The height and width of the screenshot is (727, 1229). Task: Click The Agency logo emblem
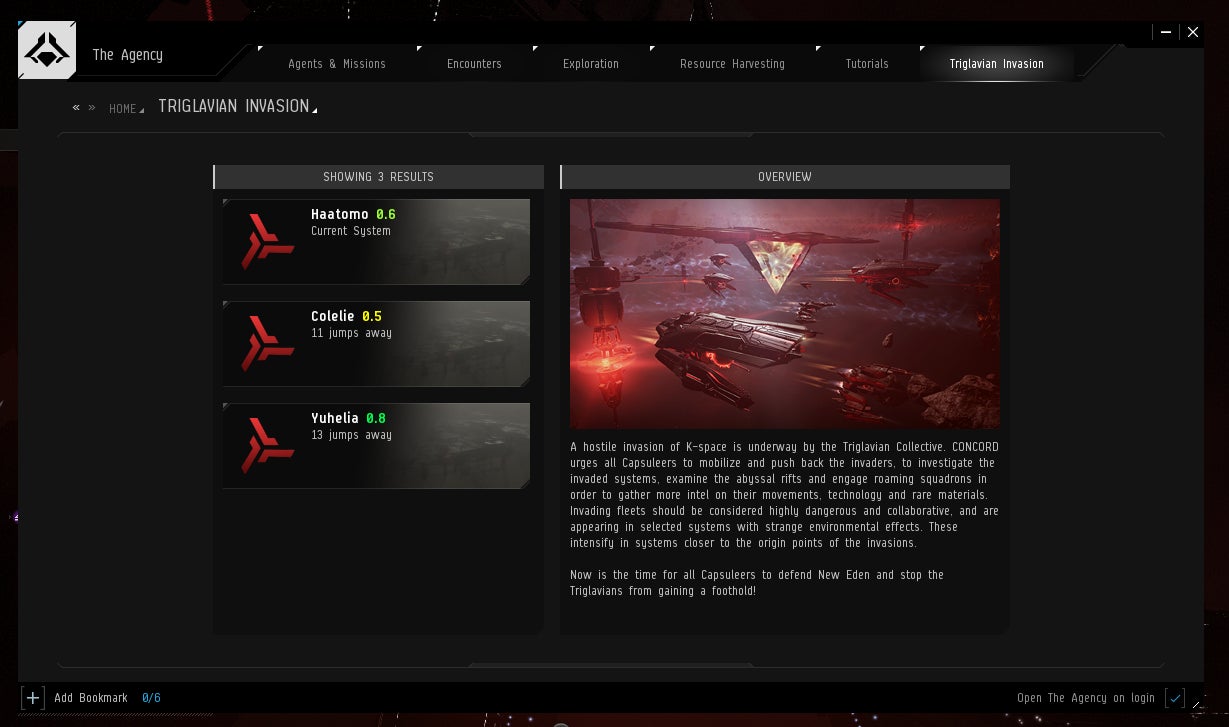click(x=46, y=49)
